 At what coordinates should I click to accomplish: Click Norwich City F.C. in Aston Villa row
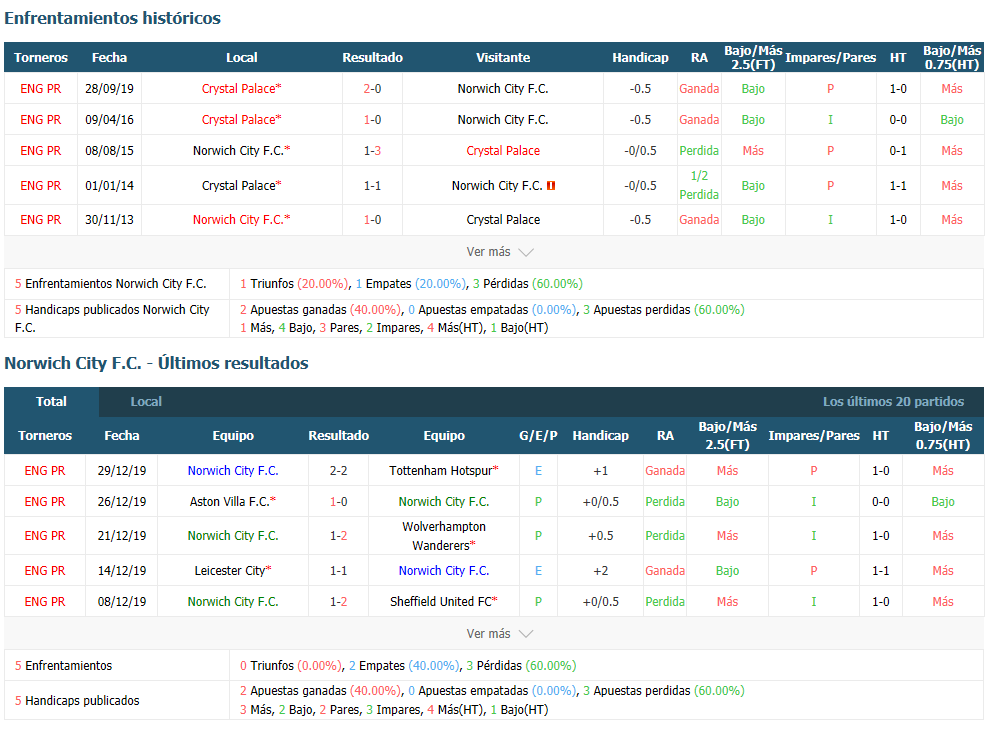tap(443, 502)
